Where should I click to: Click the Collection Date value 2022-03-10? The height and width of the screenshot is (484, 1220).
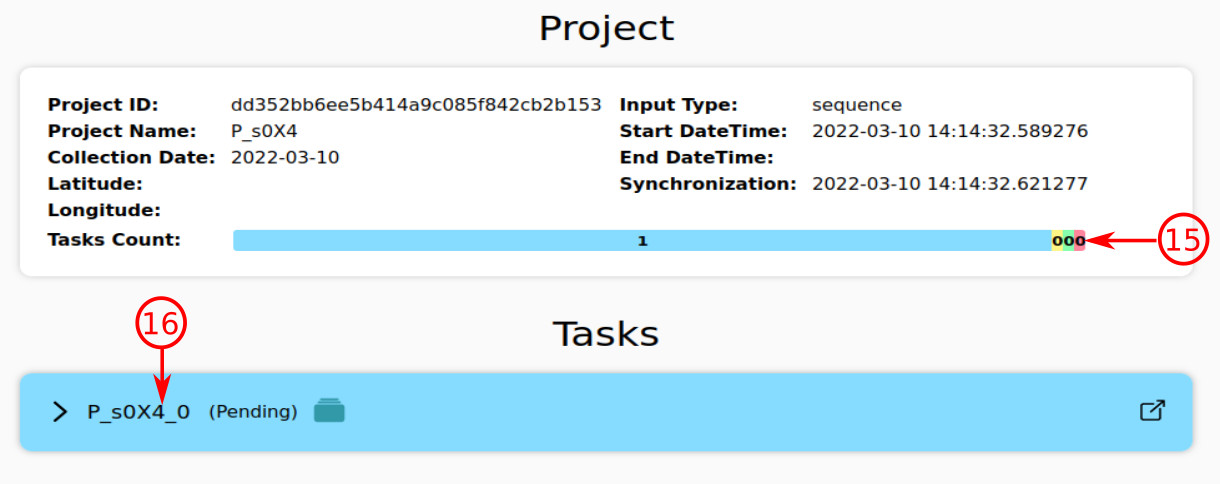coord(285,158)
